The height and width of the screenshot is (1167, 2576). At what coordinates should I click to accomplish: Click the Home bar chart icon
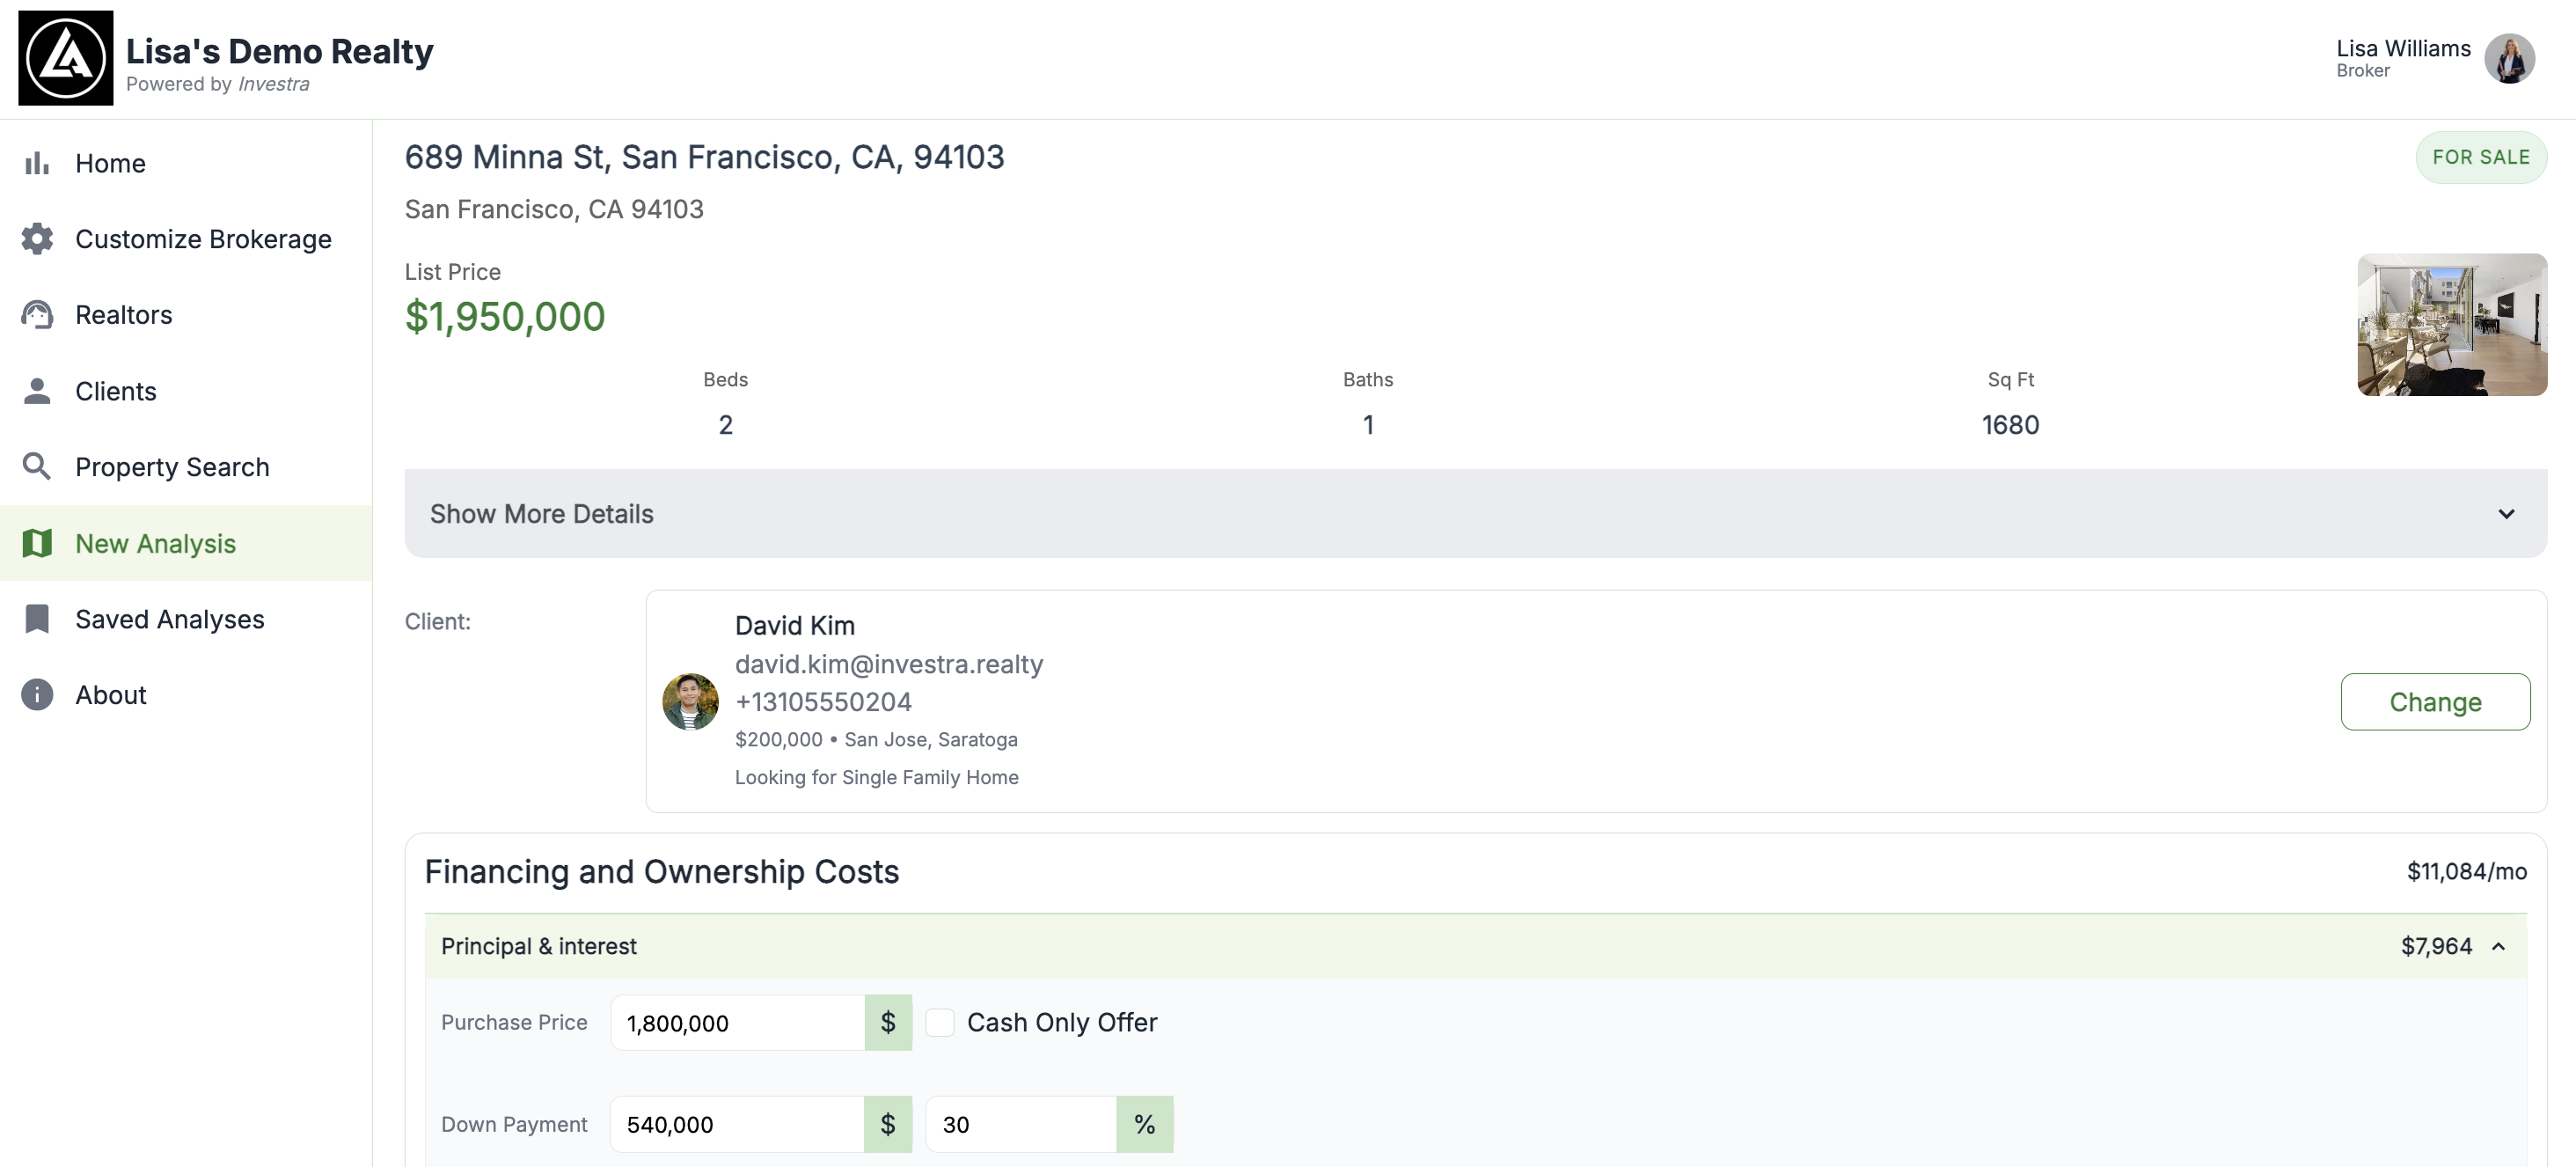tap(37, 163)
